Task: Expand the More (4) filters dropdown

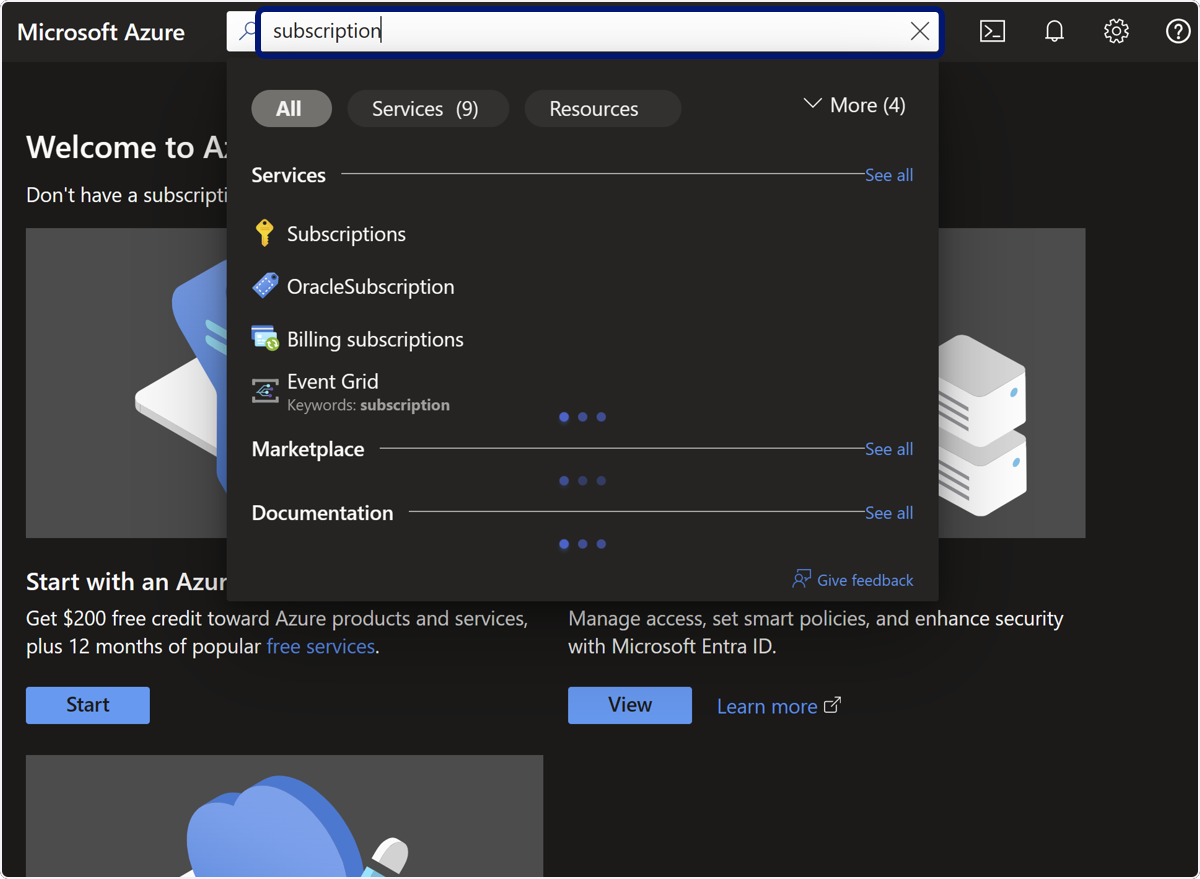Action: tap(855, 105)
